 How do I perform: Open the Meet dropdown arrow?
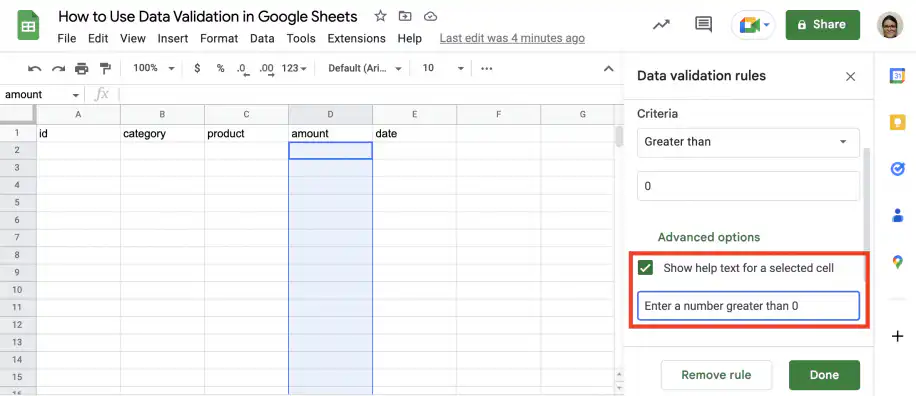pos(766,25)
